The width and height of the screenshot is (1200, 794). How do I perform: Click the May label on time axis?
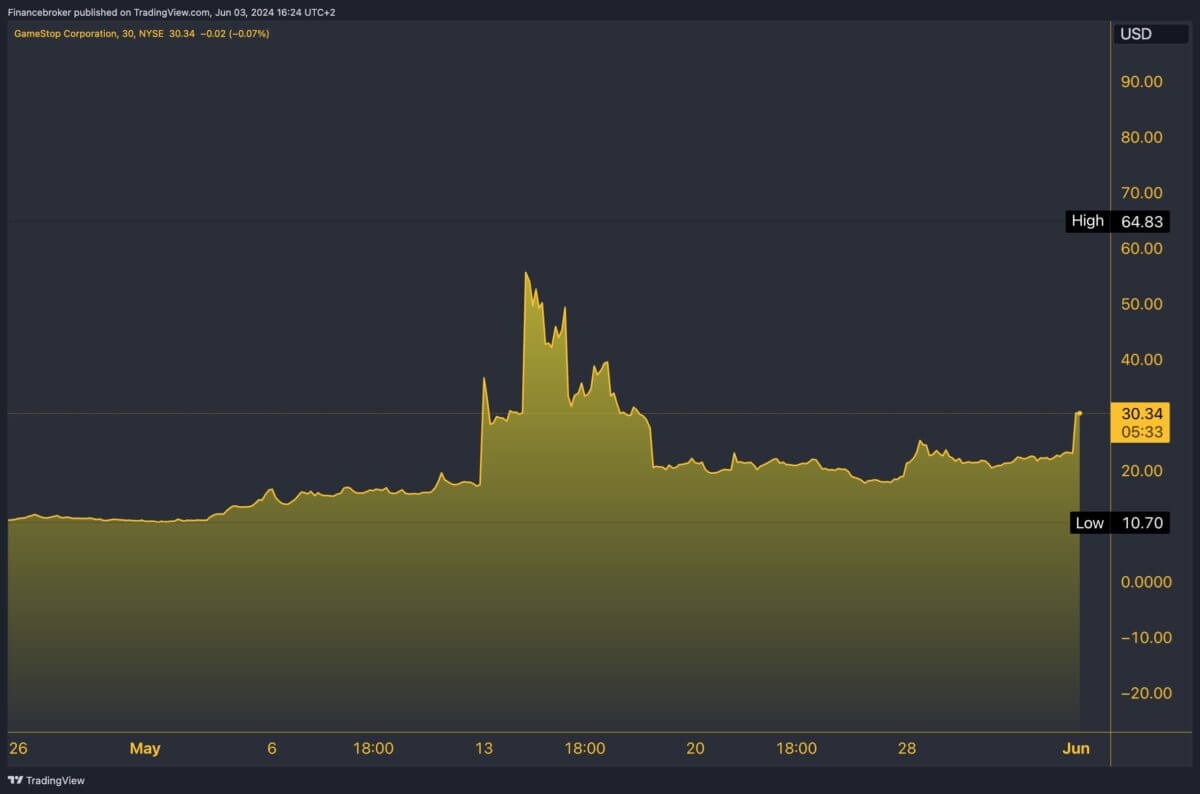tap(144, 748)
